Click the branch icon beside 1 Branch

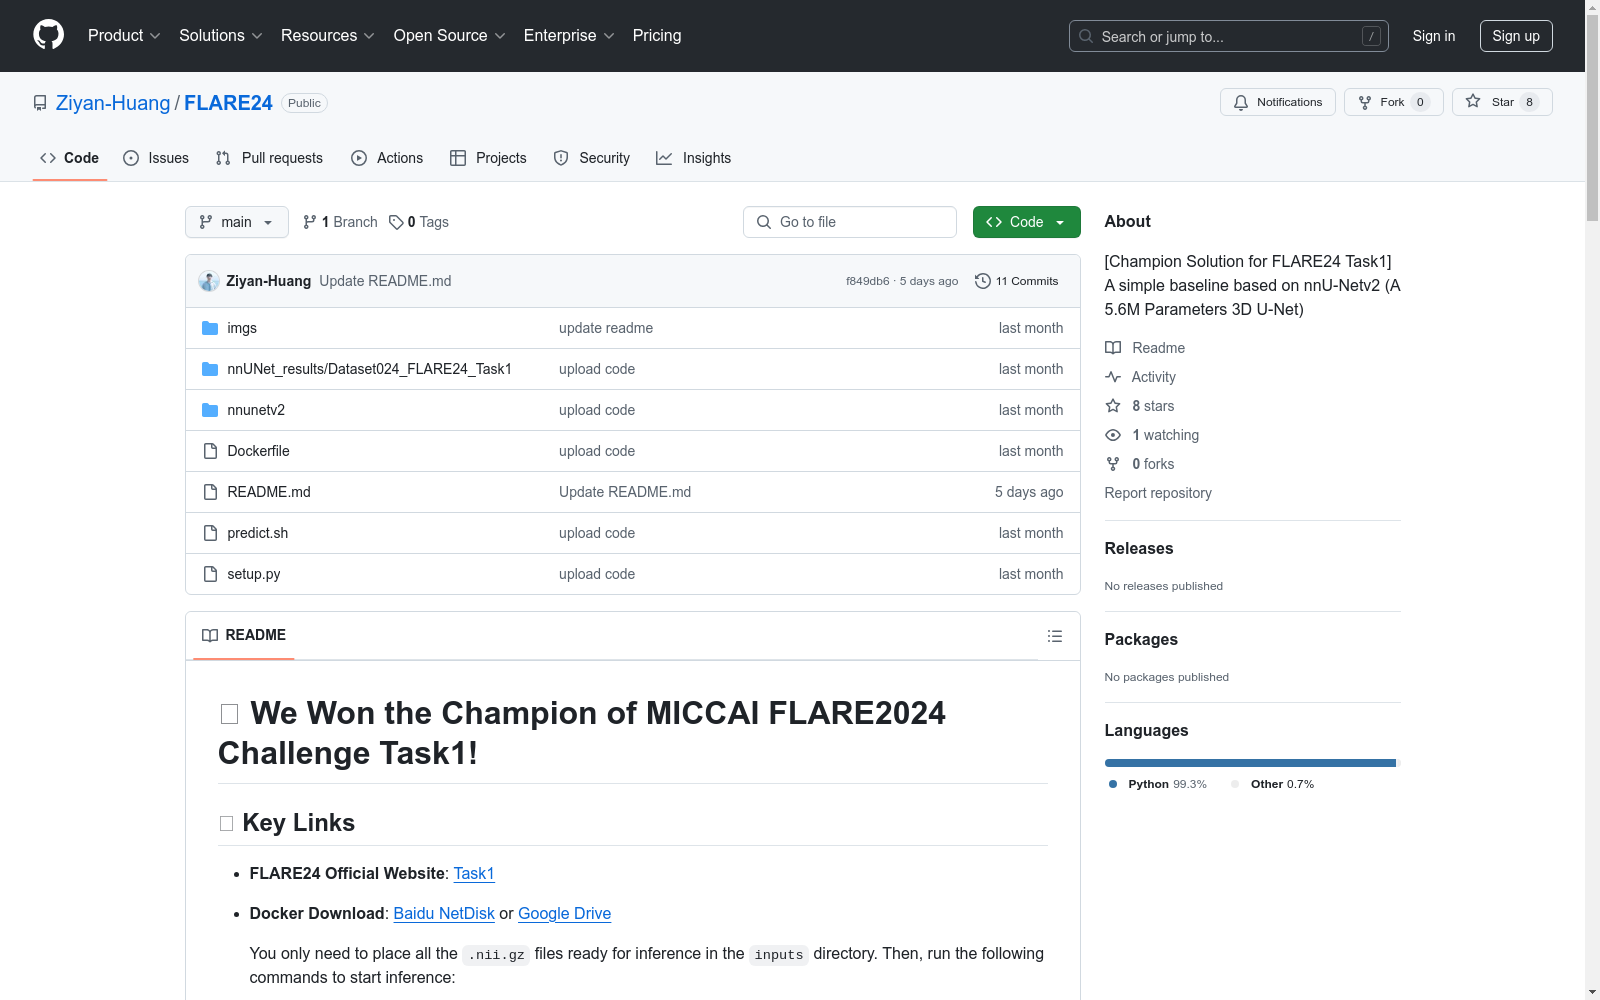tap(310, 222)
